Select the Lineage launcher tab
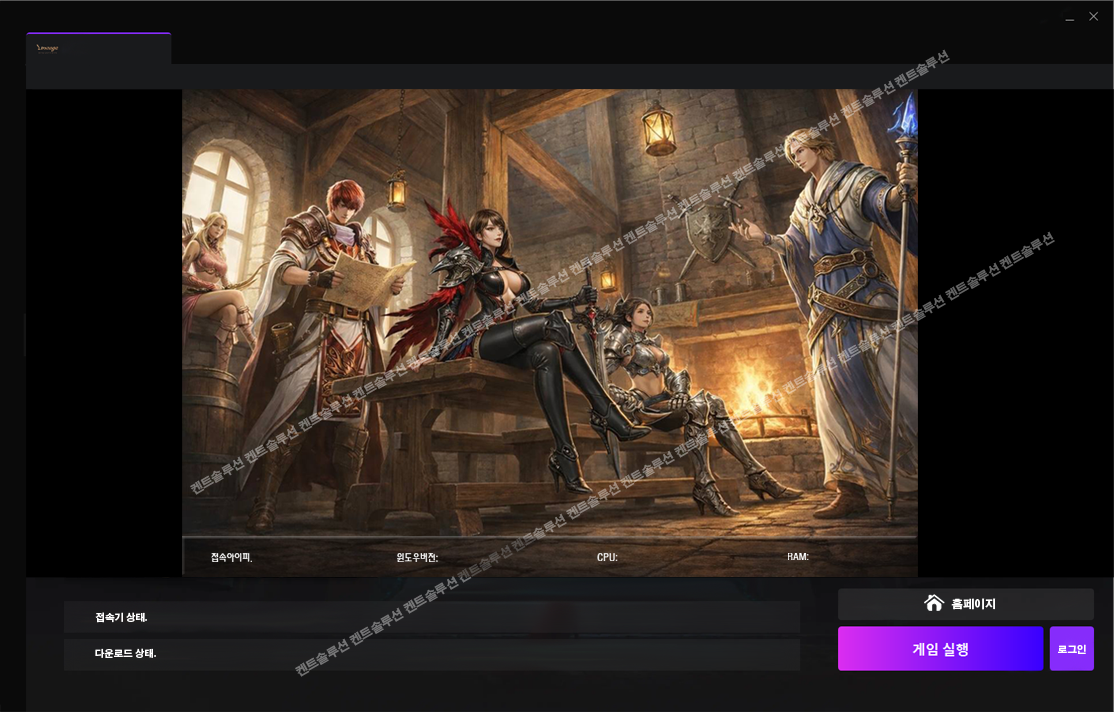This screenshot has height=712, width=1114. pyautogui.click(x=99, y=48)
